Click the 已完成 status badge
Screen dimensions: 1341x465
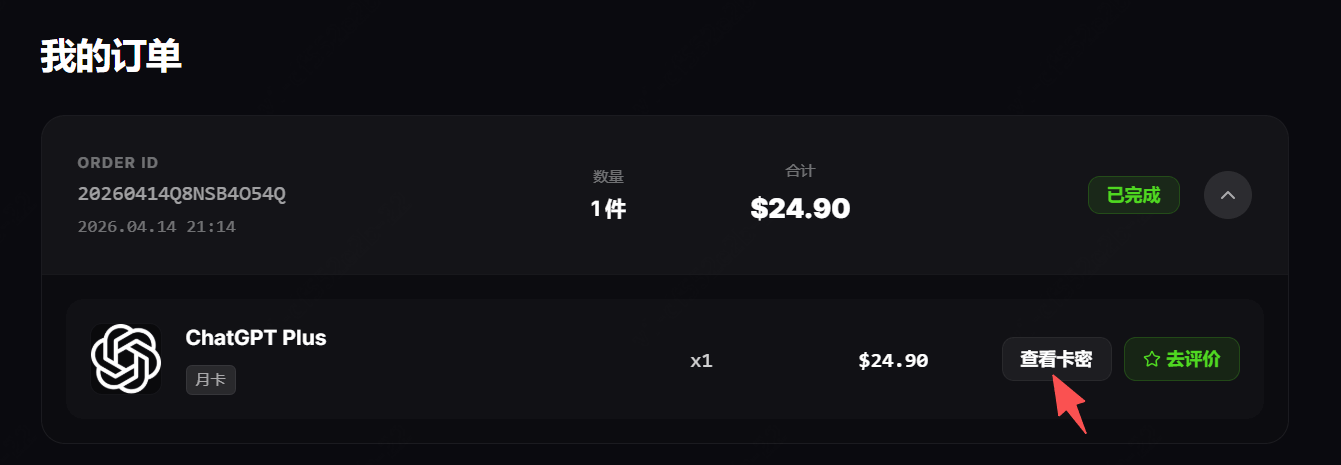[x=1133, y=195]
